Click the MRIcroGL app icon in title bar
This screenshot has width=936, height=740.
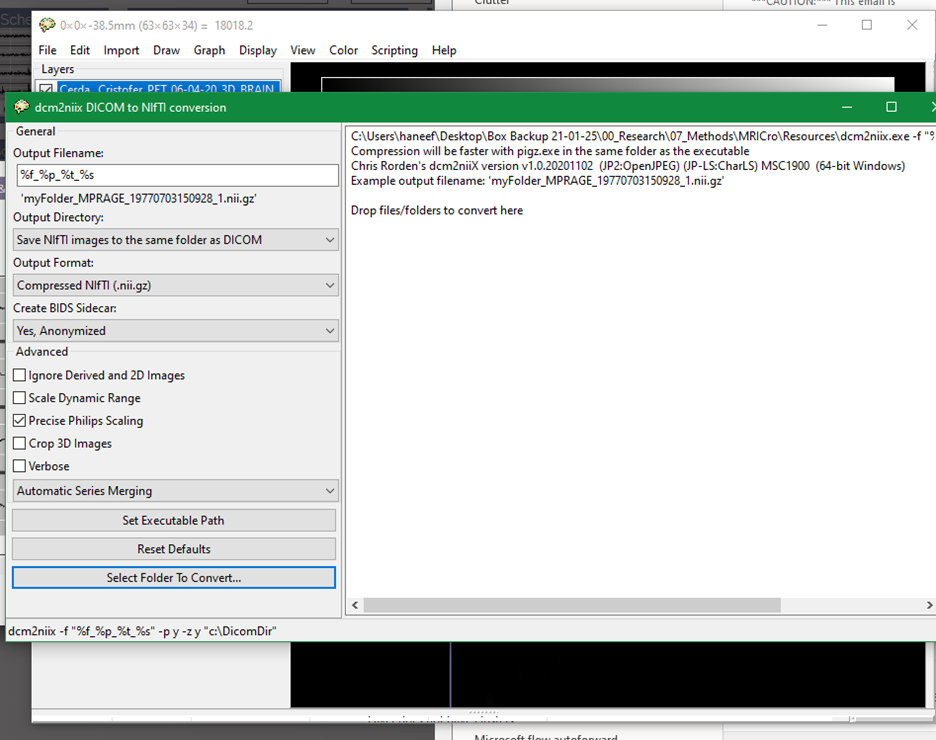tap(47, 26)
